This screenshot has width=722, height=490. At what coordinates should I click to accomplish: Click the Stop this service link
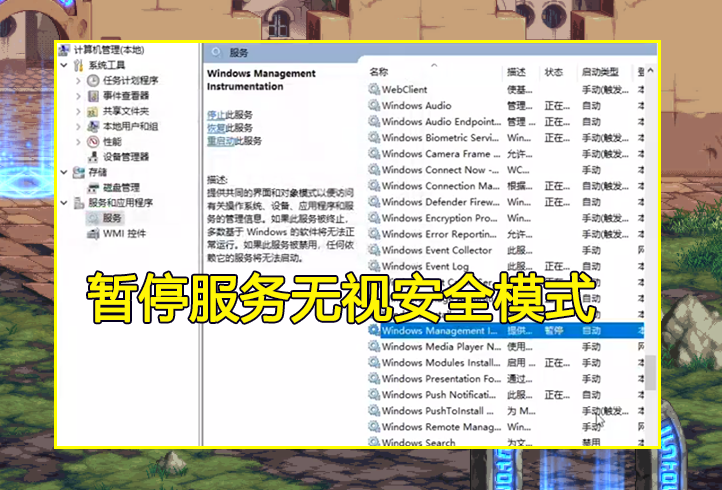(215, 115)
